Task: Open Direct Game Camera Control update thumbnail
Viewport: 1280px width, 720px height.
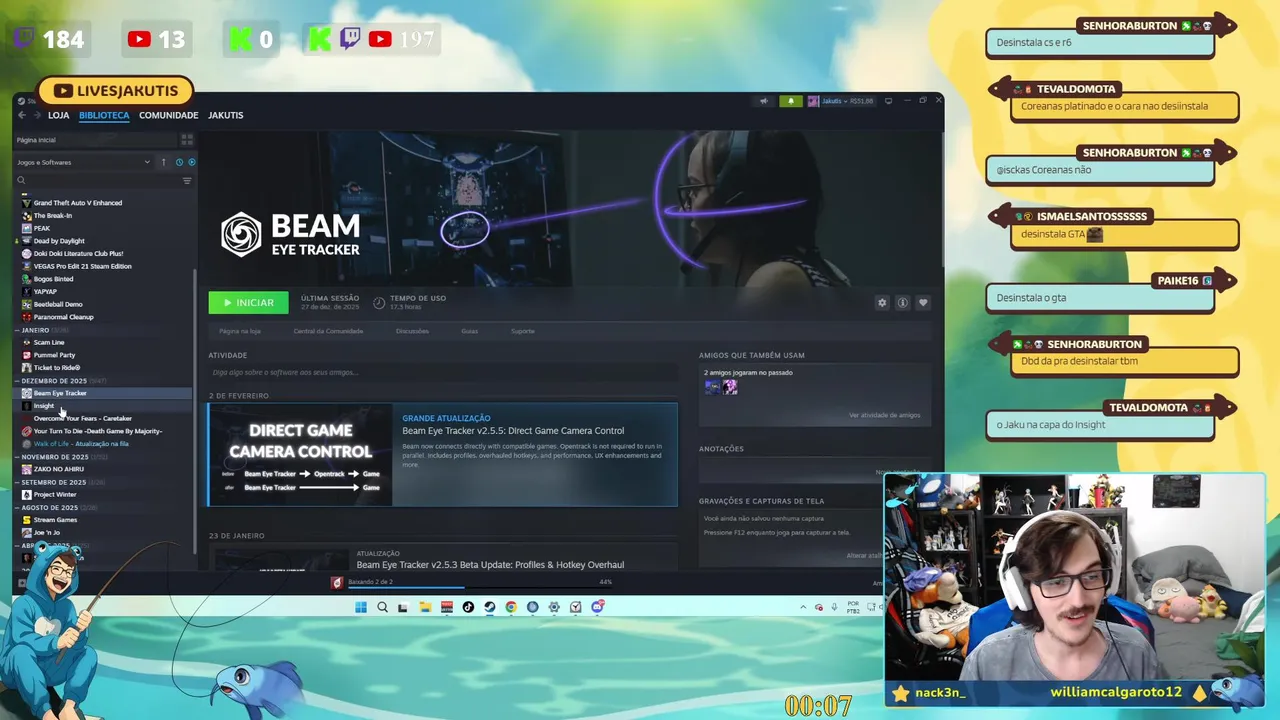Action: click(301, 455)
